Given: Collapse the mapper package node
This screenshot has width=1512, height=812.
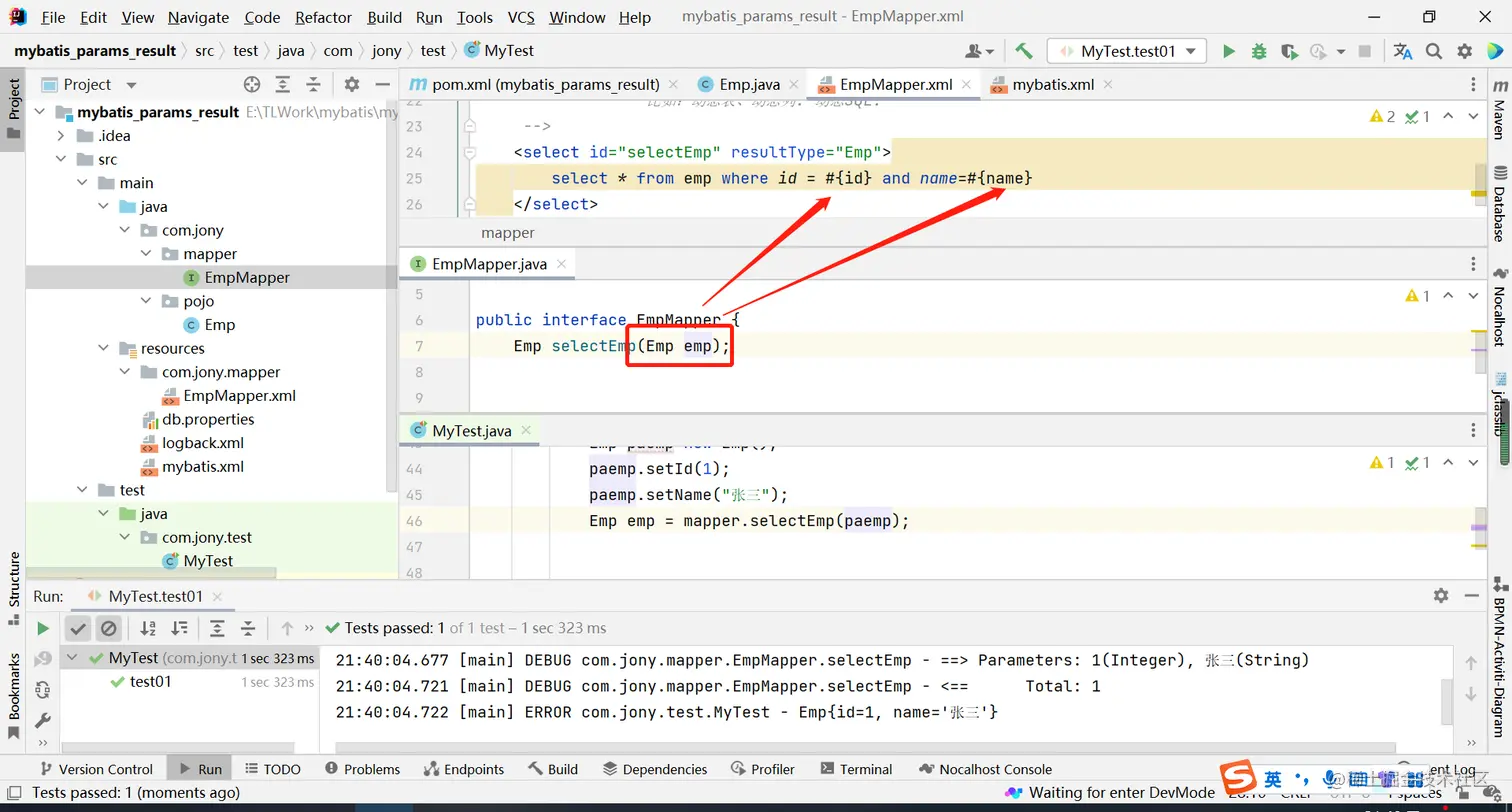Looking at the screenshot, I should click(146, 254).
